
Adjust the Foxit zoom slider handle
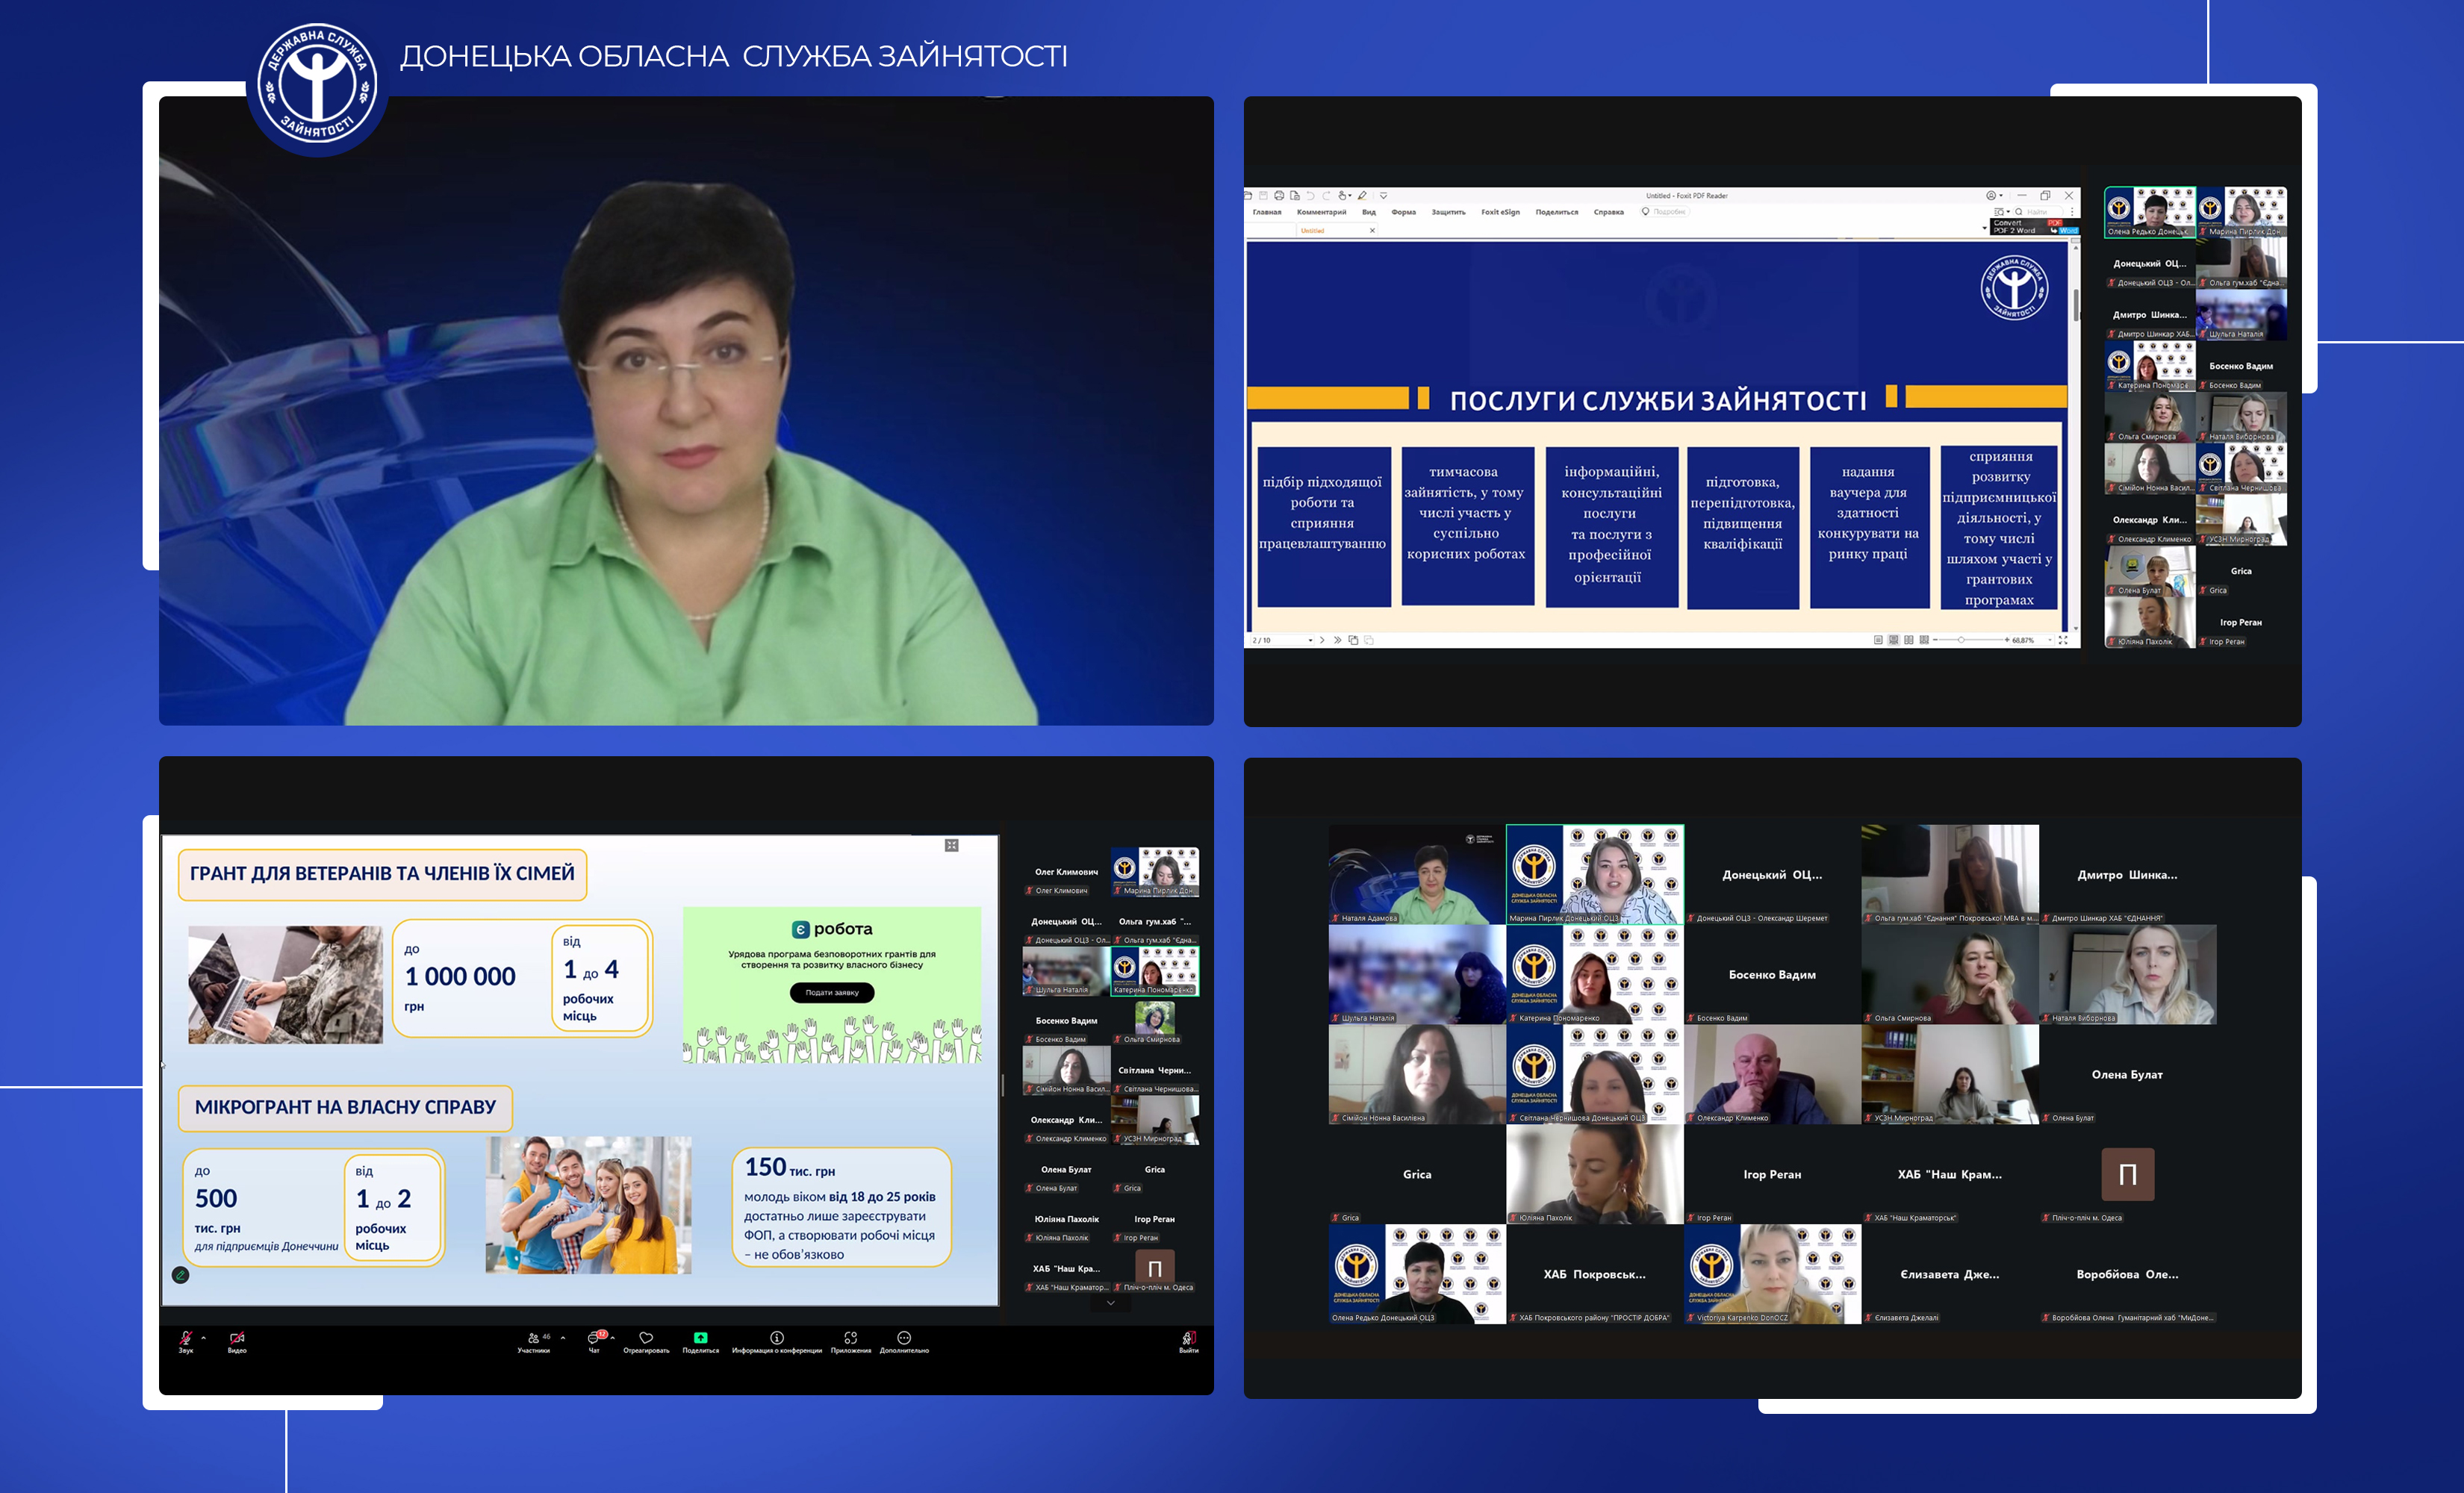point(1961,640)
